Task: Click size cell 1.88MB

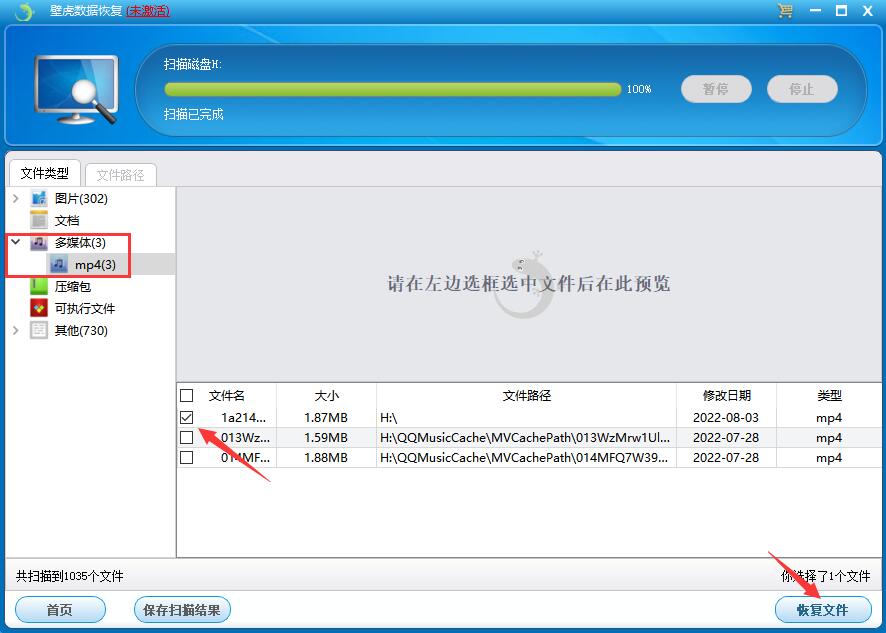Action: coord(326,457)
